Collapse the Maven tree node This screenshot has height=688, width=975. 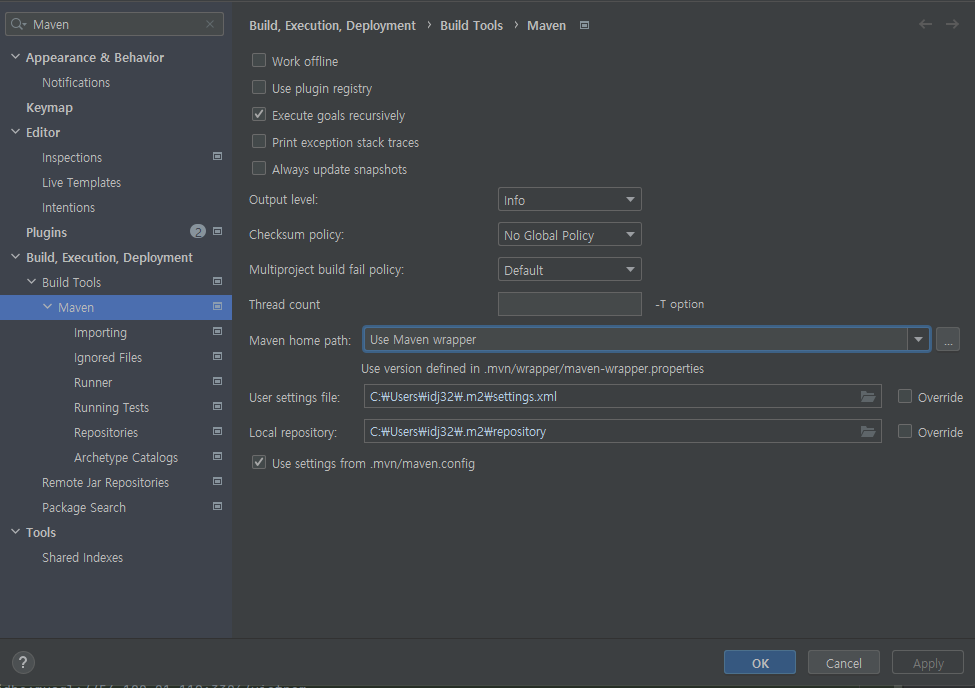point(48,306)
